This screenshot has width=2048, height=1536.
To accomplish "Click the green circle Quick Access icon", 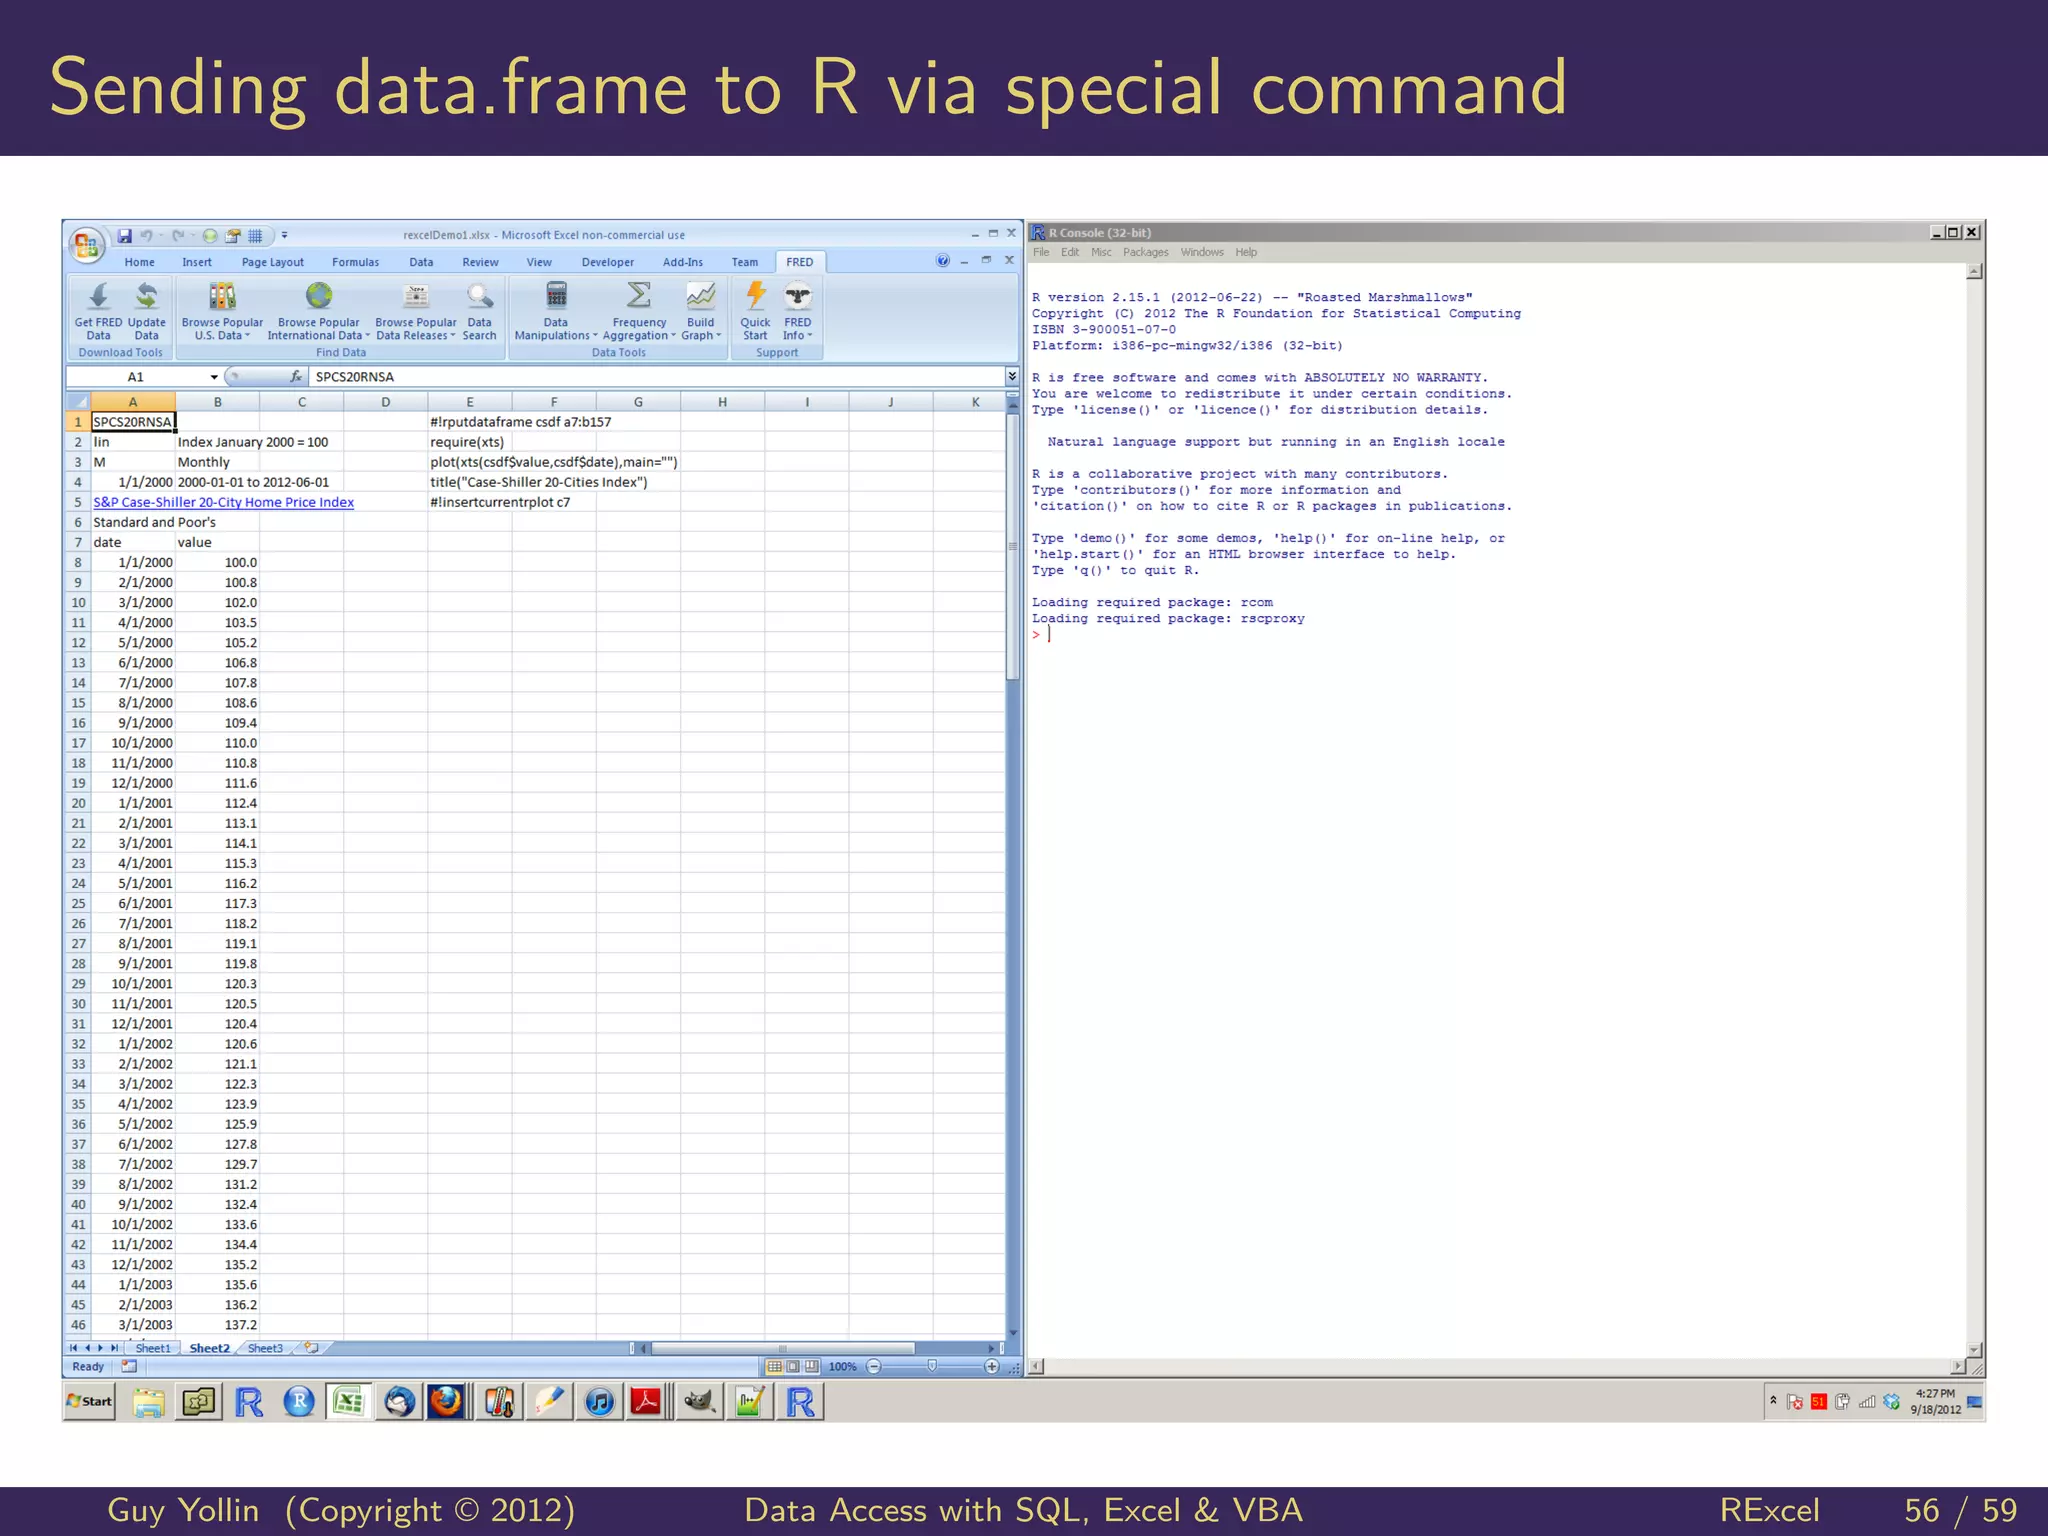I will (210, 236).
